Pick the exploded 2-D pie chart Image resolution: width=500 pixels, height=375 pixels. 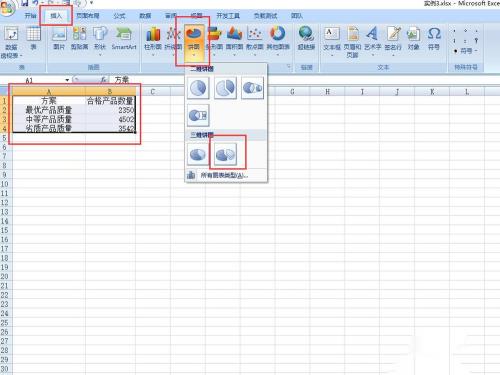tap(225, 88)
